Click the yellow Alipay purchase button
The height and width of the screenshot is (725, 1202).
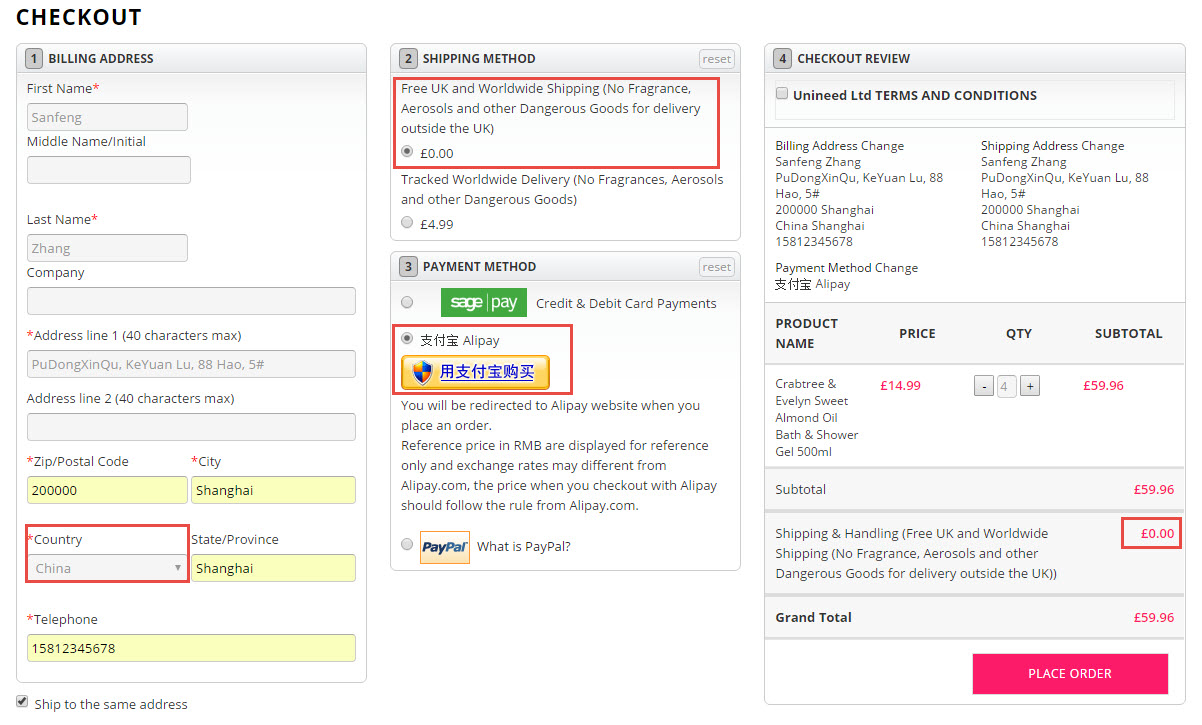click(475, 372)
